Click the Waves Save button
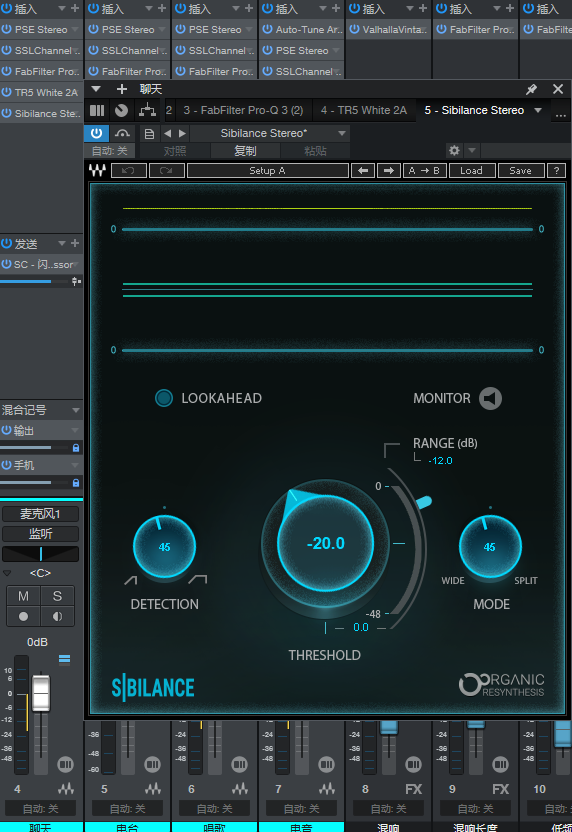Screen dimensions: 572x832 pyautogui.click(x=521, y=170)
